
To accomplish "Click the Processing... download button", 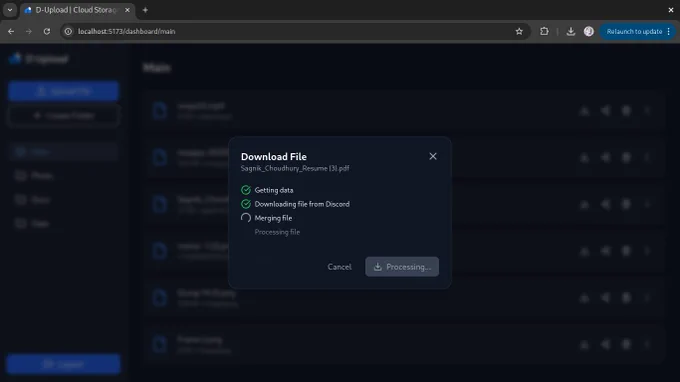I will (402, 267).
